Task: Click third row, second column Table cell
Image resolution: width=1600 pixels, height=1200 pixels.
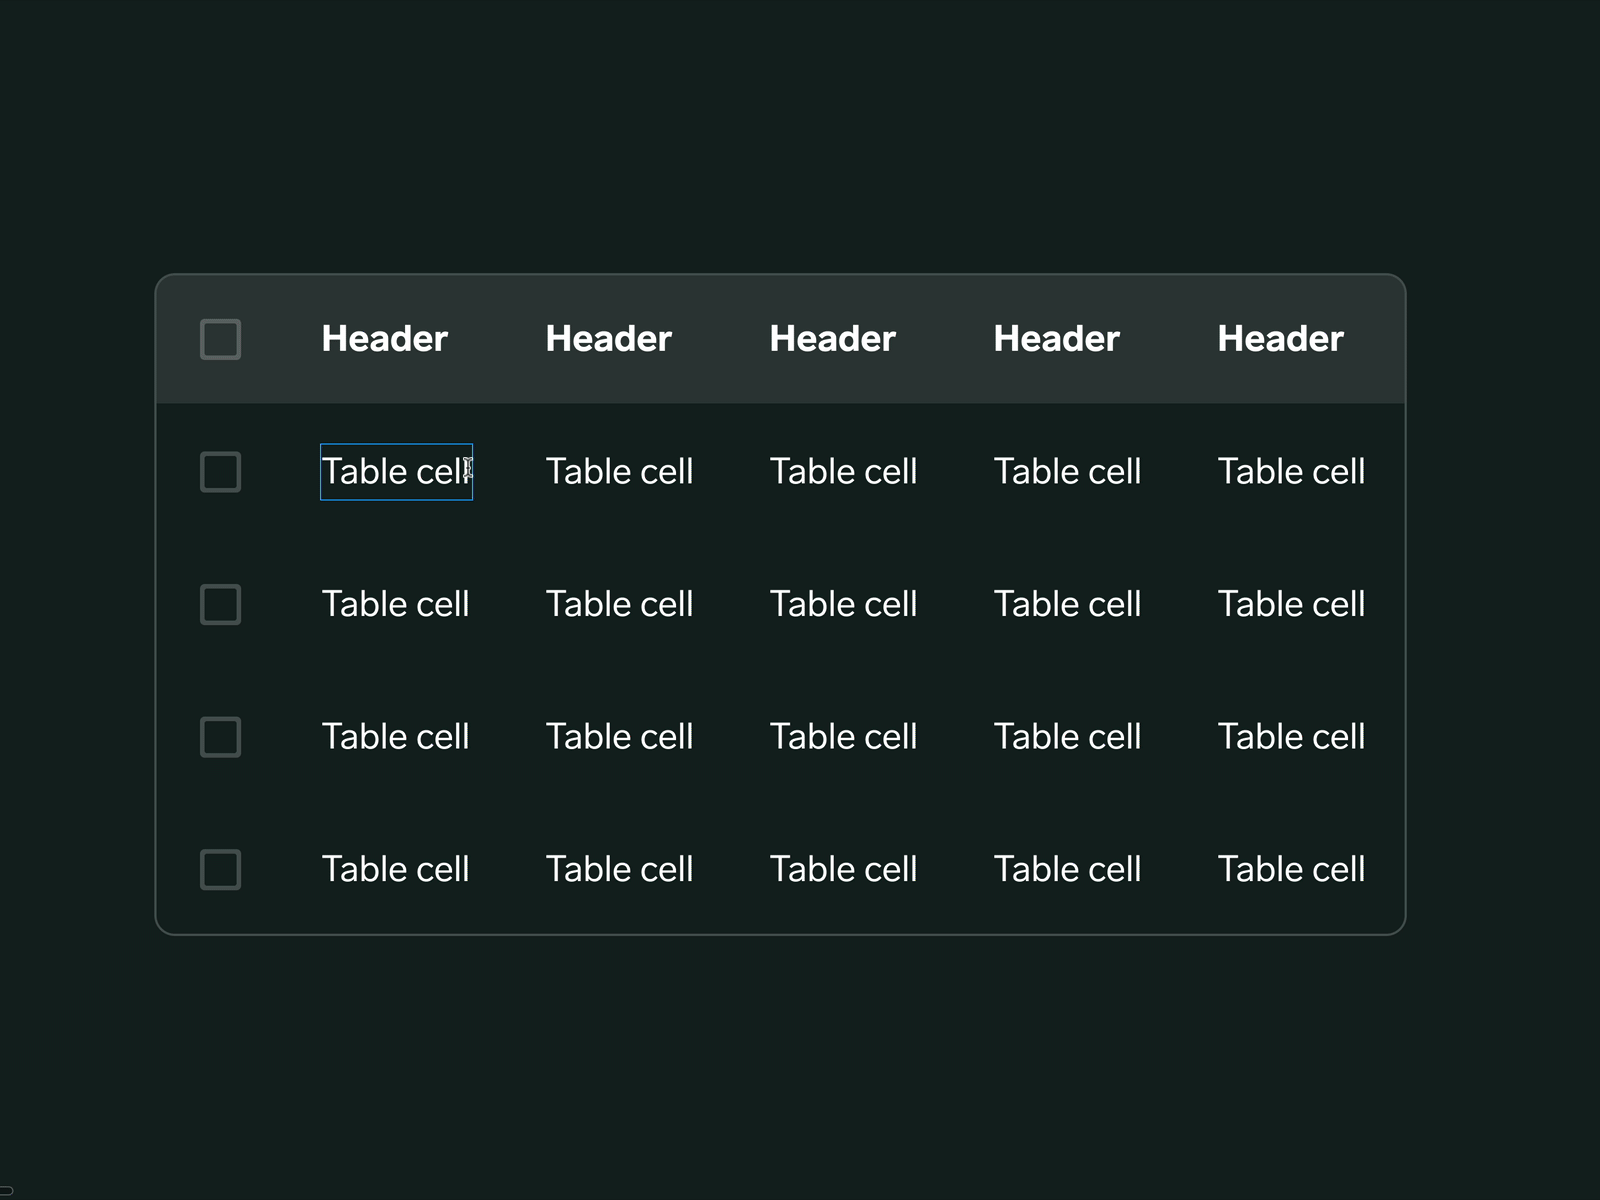Action: [x=619, y=737]
